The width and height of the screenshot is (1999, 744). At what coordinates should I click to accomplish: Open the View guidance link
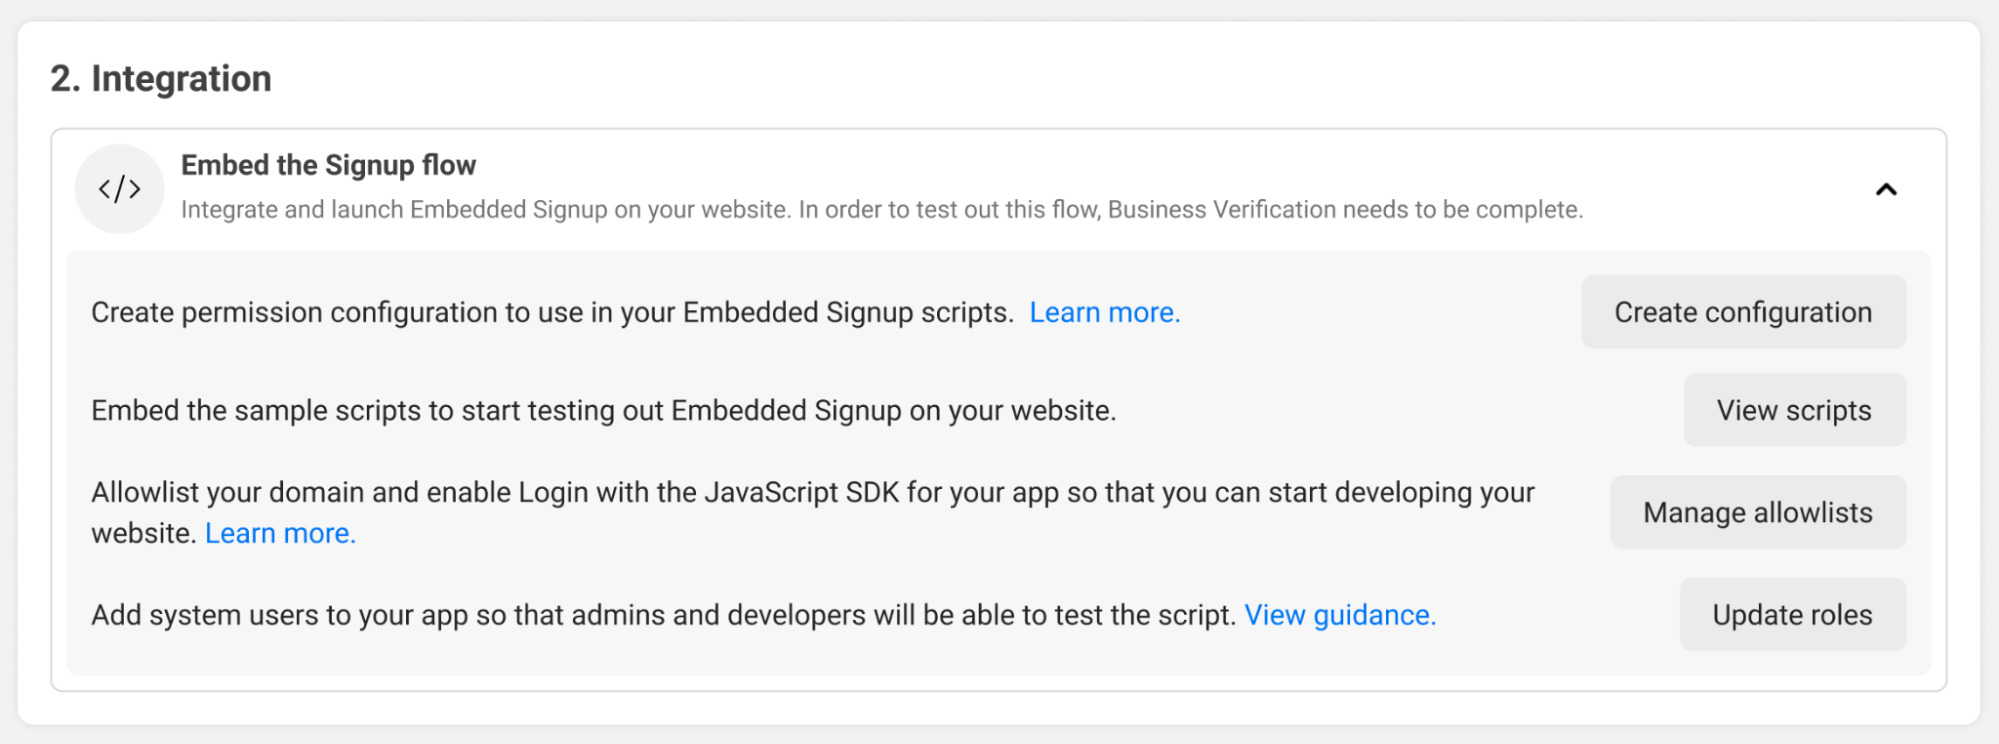coord(1340,615)
